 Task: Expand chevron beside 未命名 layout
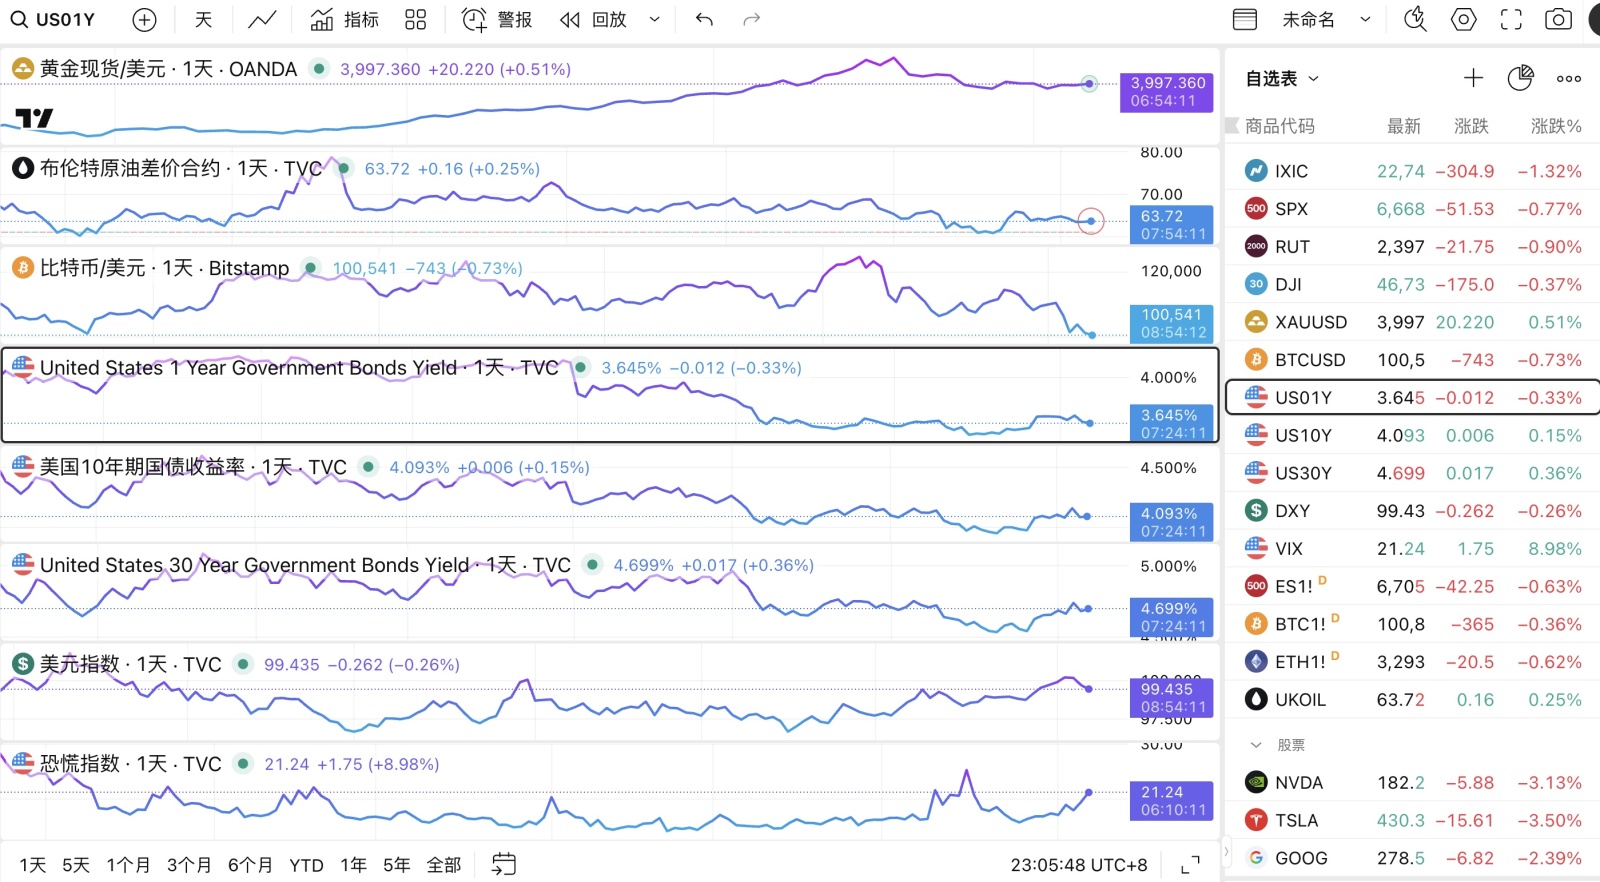coord(1365,19)
